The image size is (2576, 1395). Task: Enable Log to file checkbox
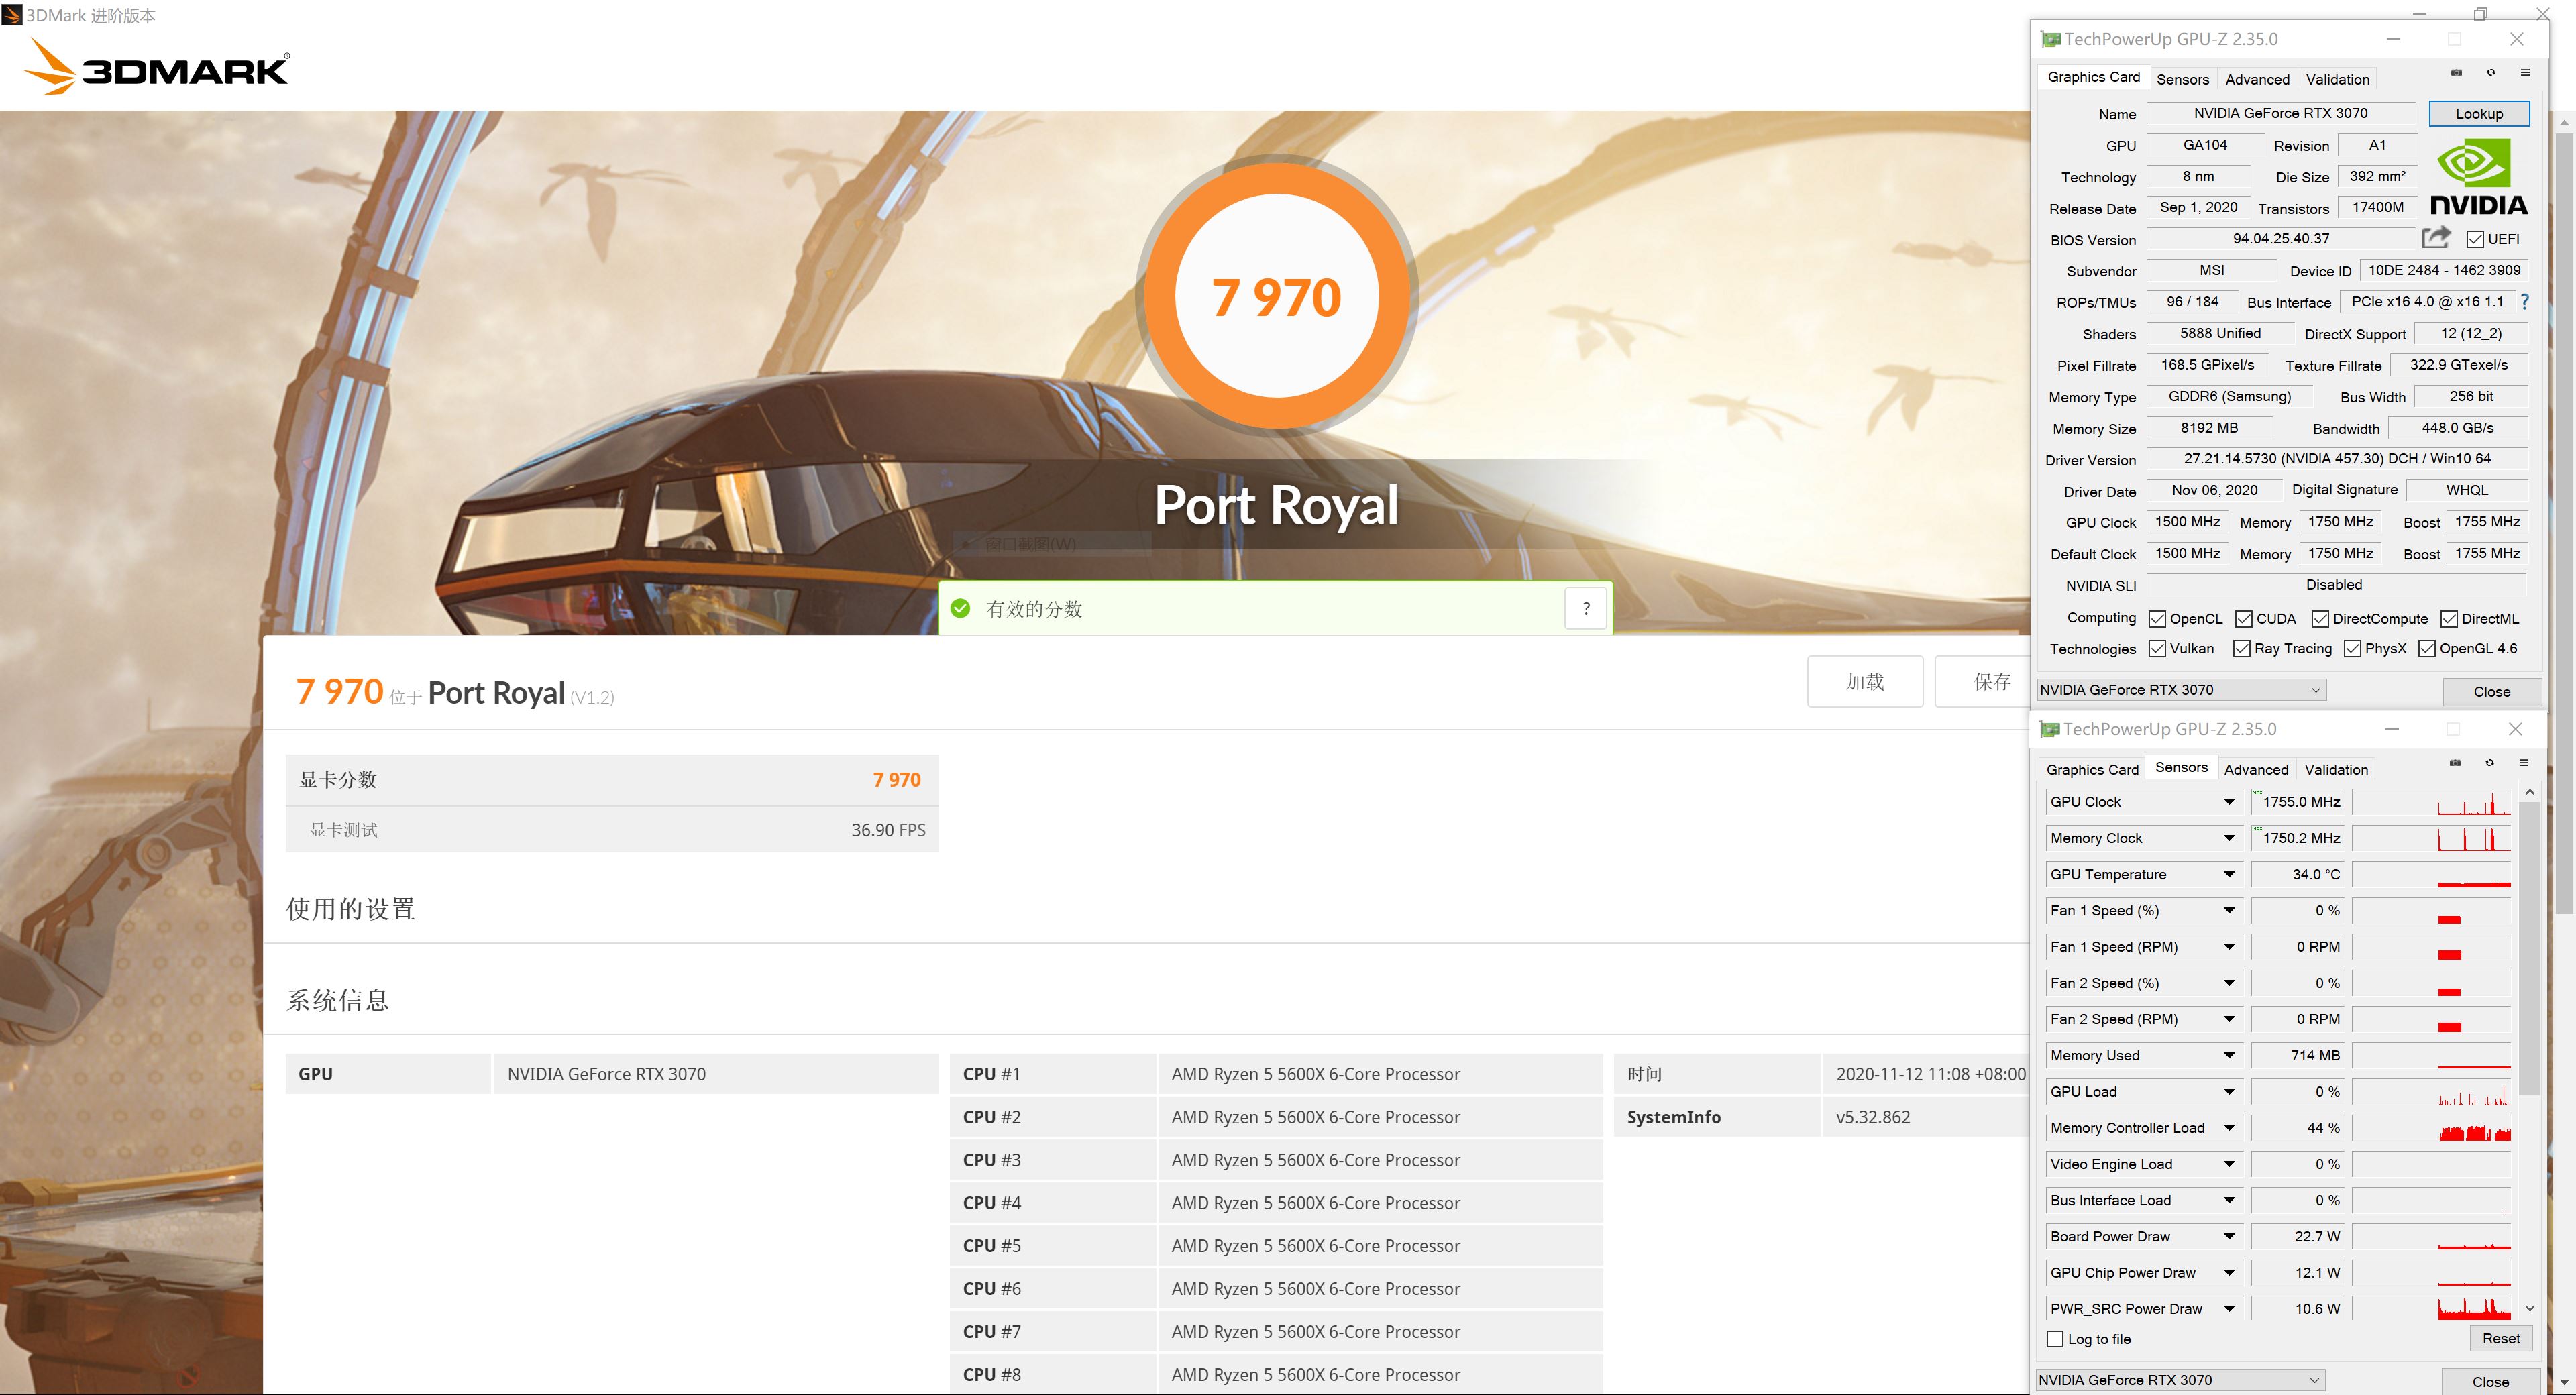click(2056, 1339)
